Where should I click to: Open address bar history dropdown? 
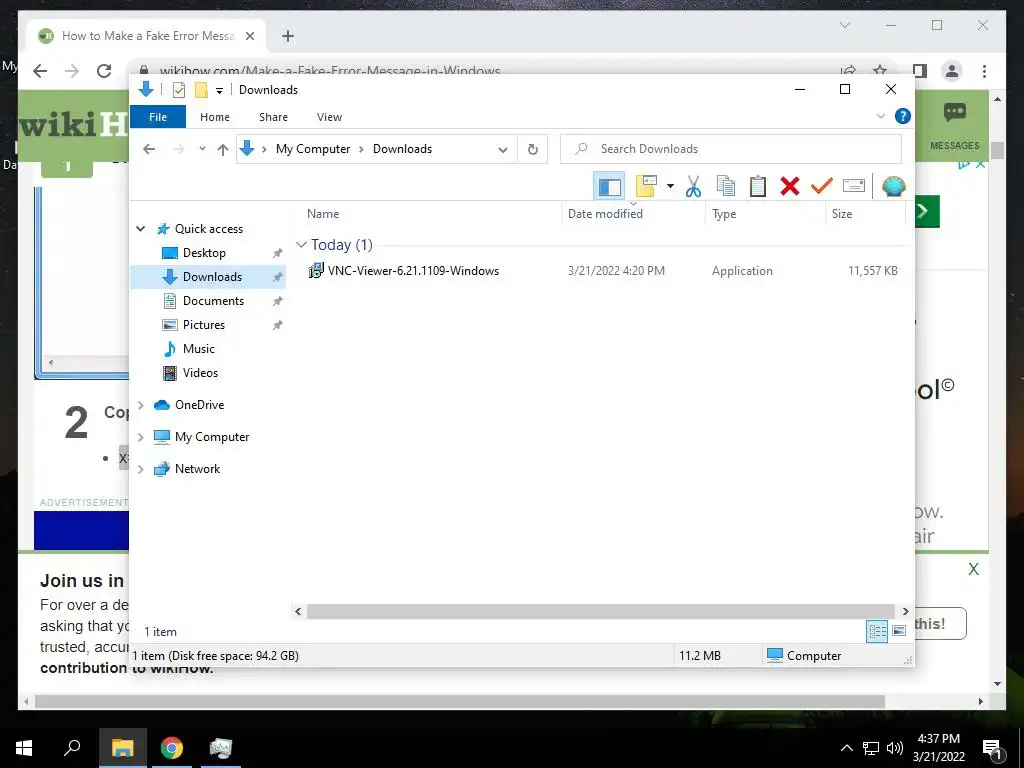click(x=503, y=150)
